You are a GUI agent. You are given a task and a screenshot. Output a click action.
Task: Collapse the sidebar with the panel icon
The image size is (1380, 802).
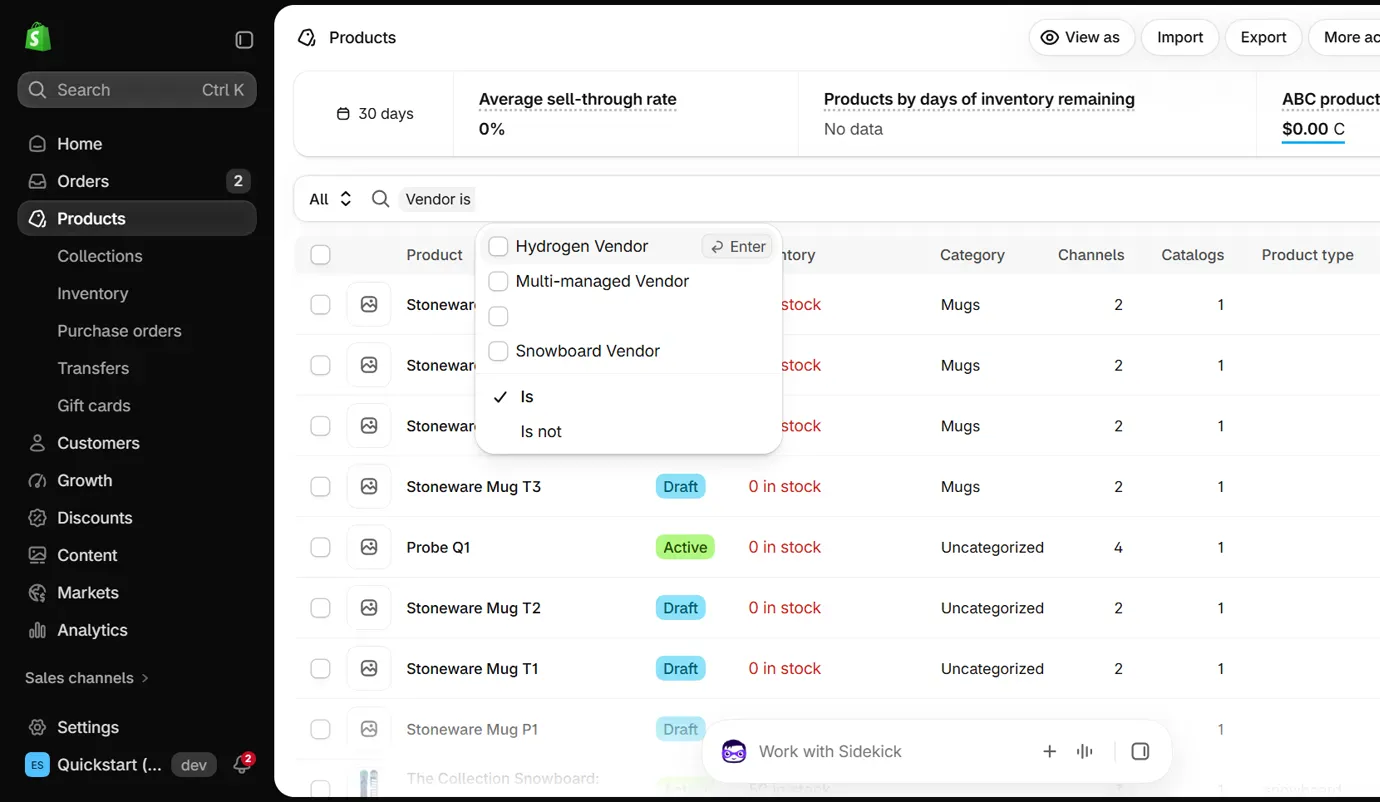click(x=244, y=40)
